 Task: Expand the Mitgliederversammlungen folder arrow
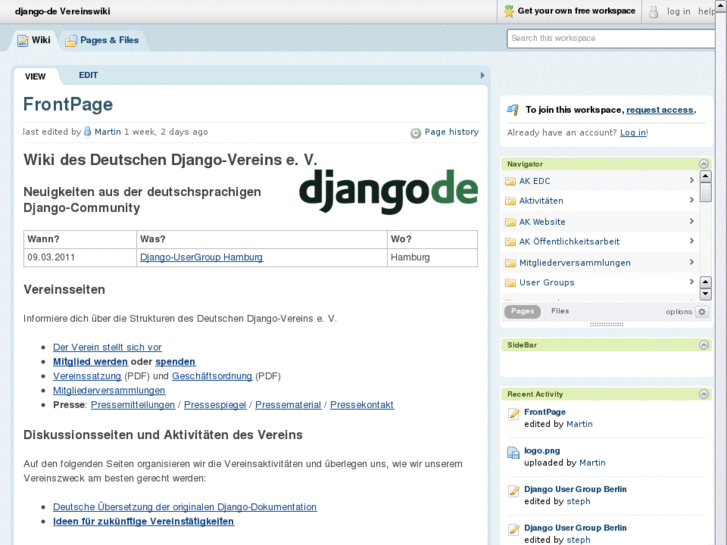[x=691, y=262]
